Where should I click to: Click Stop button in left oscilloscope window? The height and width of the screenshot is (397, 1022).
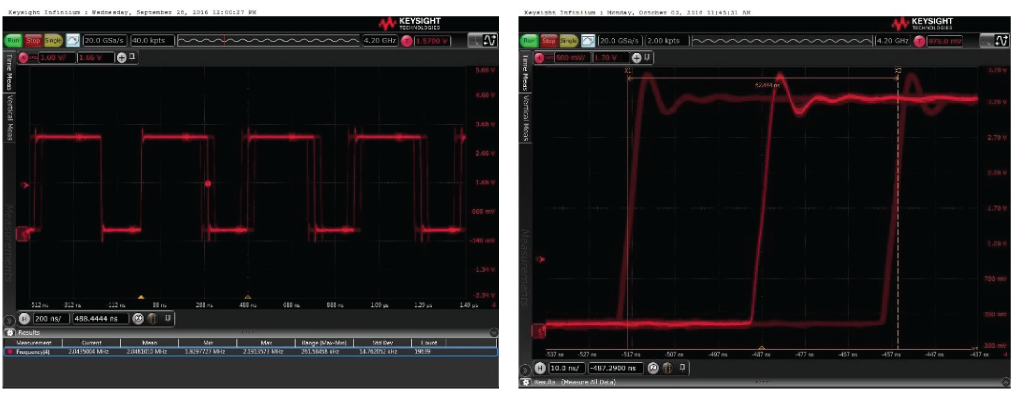coord(33,40)
